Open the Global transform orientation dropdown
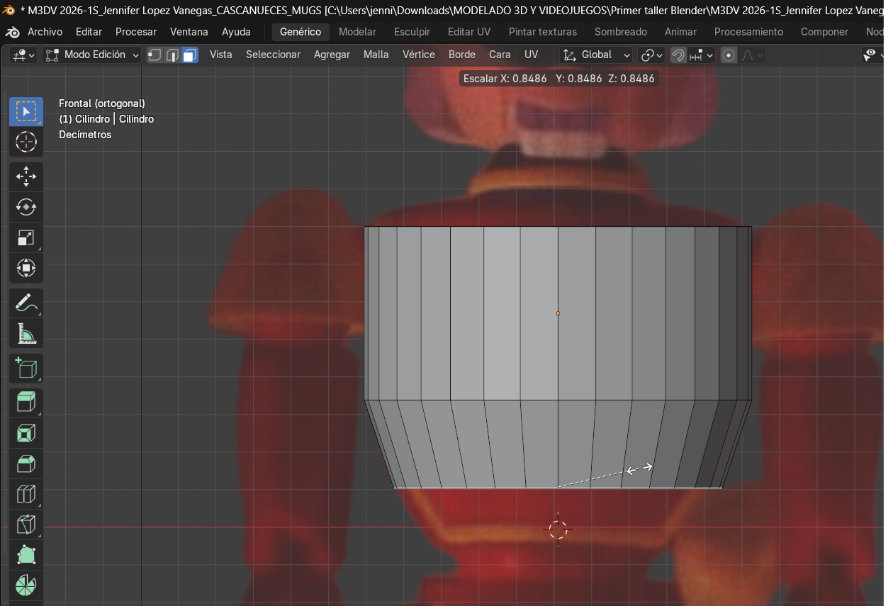The width and height of the screenshot is (885, 606). click(x=597, y=55)
